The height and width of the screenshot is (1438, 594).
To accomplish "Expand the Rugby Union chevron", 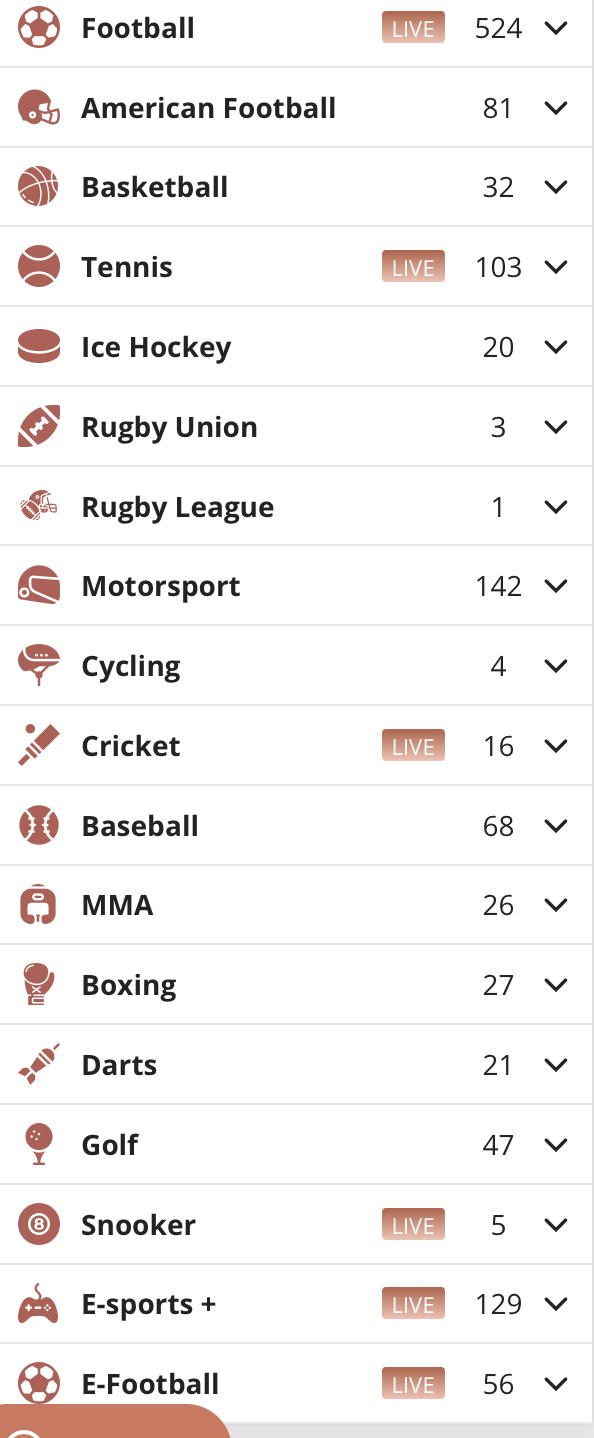I will coord(556,427).
